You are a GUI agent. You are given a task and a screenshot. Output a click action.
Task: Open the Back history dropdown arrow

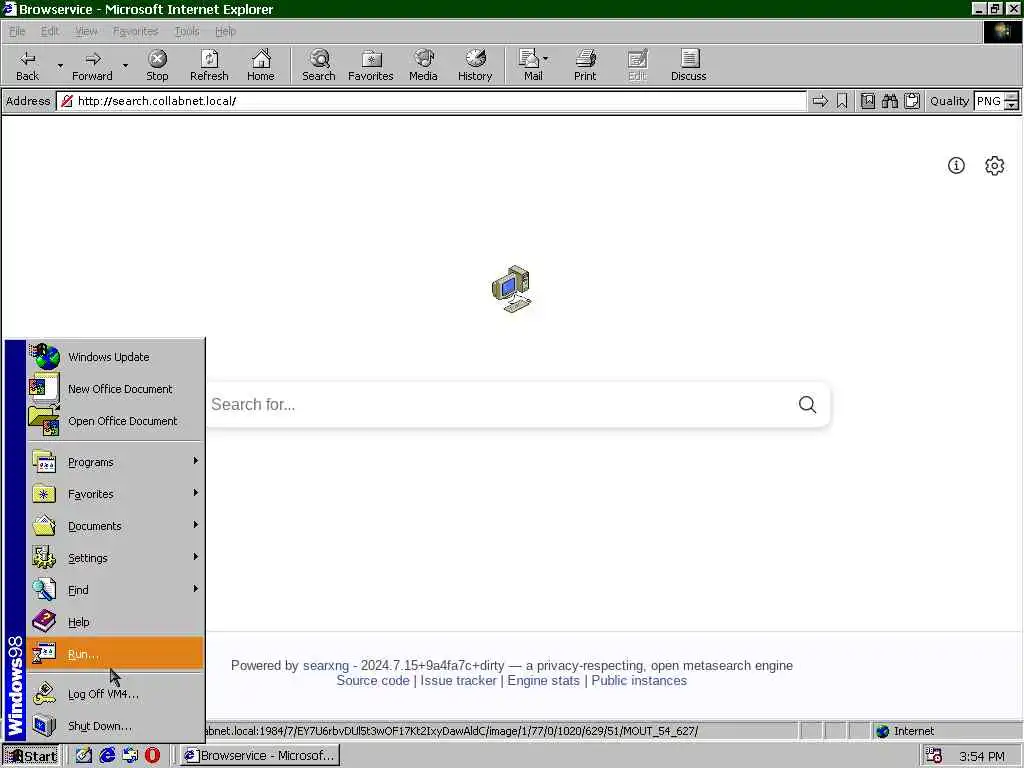coord(60,65)
